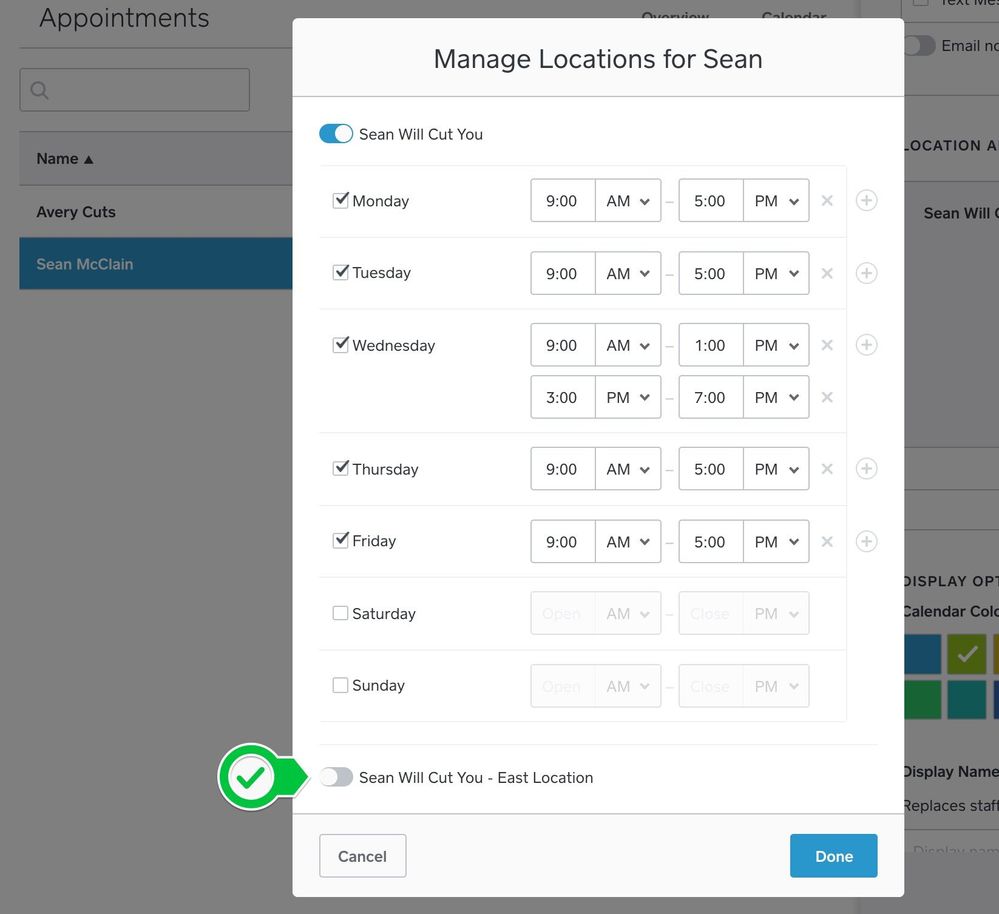The image size is (999, 914).
Task: Click the search magnifier icon in Appointments
Action: 40,91
